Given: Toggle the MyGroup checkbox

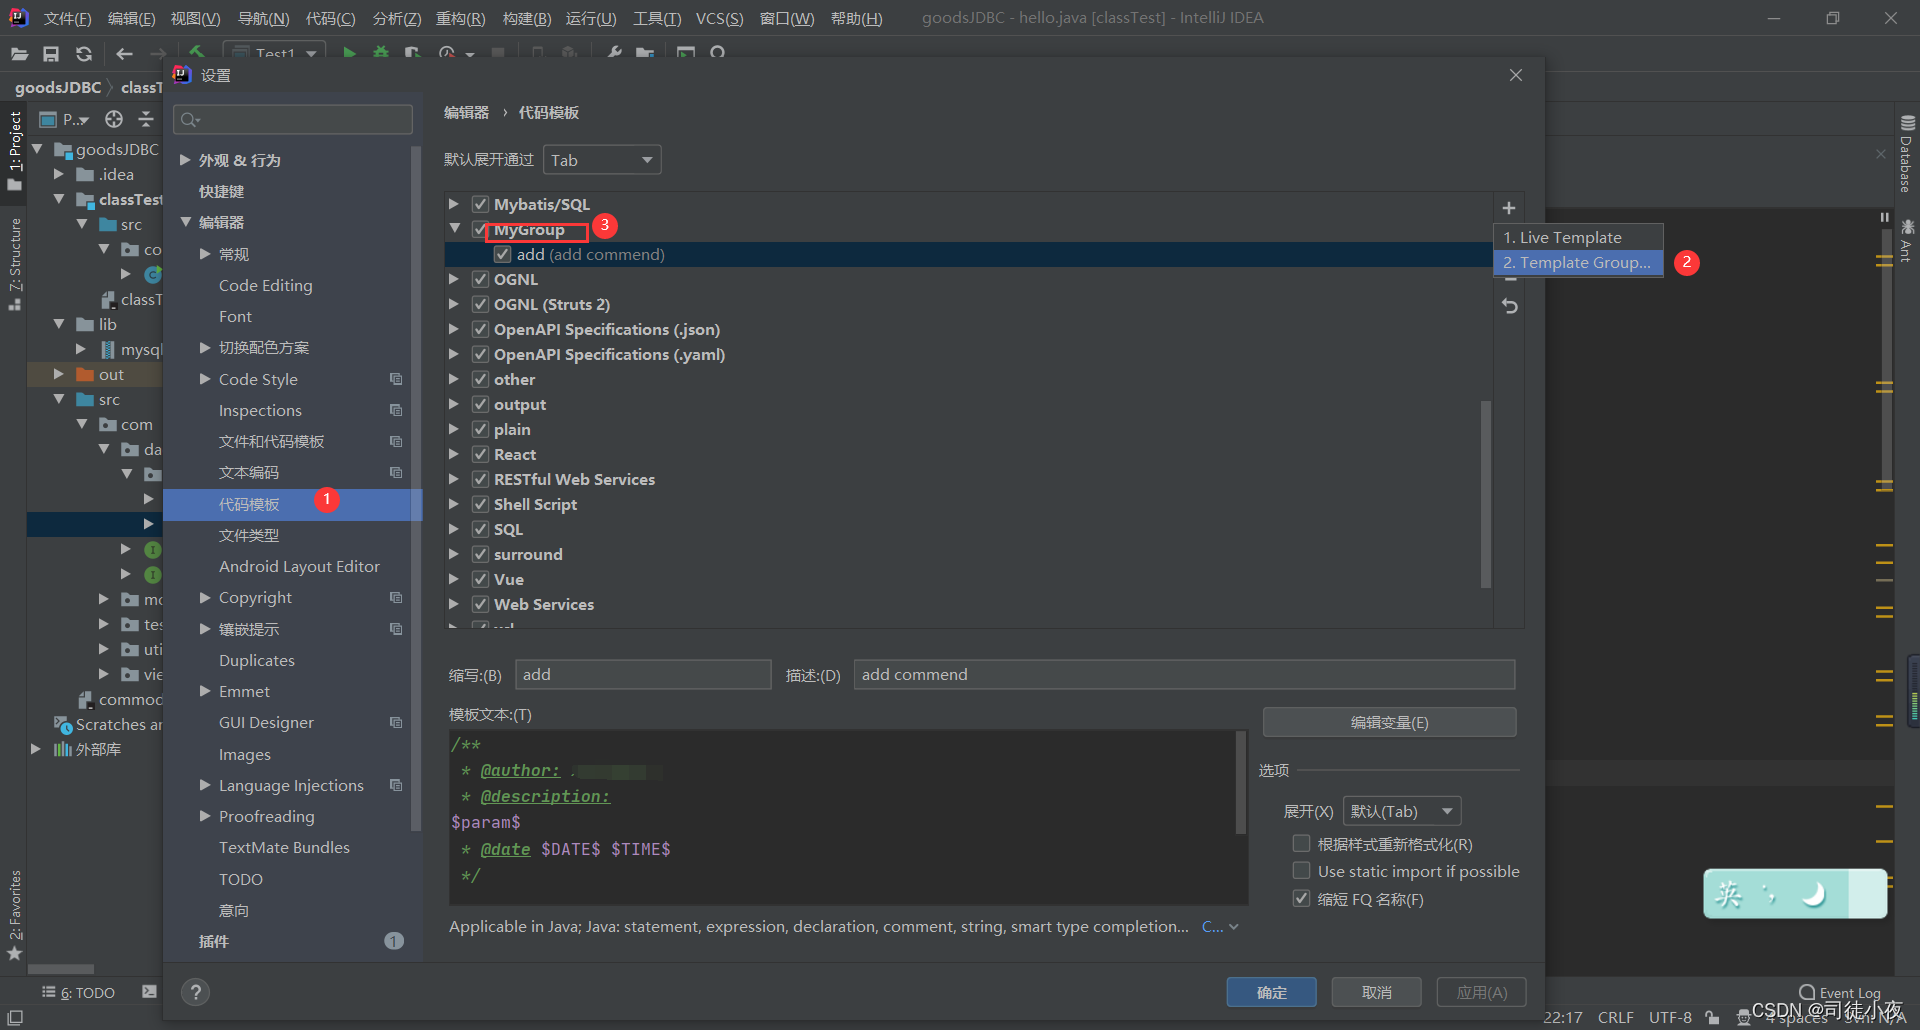Looking at the screenshot, I should click(480, 229).
